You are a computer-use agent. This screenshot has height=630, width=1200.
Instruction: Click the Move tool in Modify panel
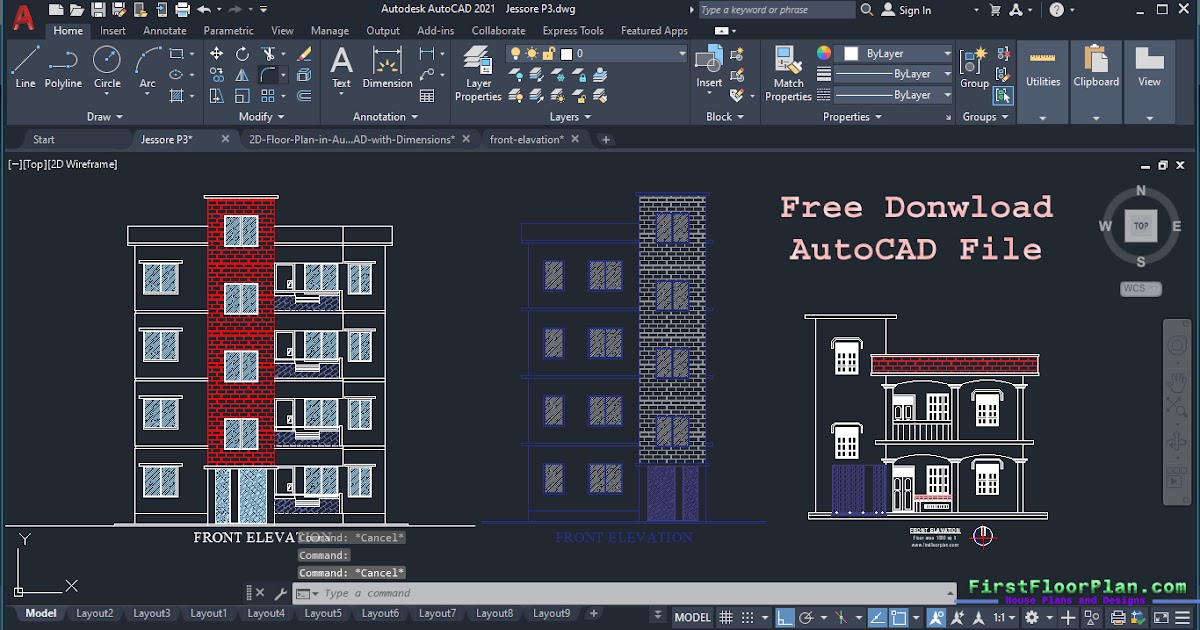(x=217, y=54)
